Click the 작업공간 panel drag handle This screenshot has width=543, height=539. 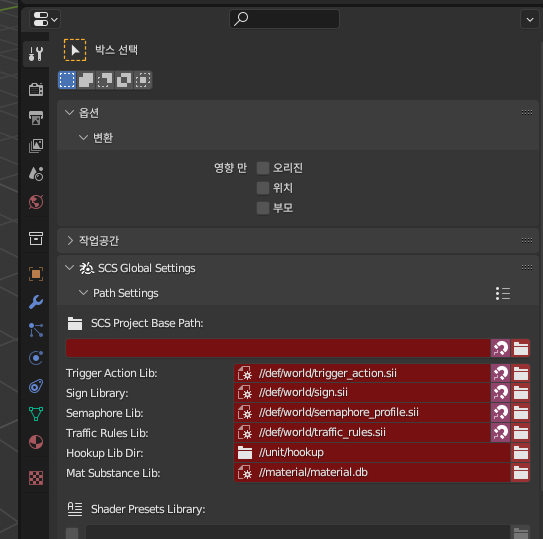pyautogui.click(x=527, y=240)
